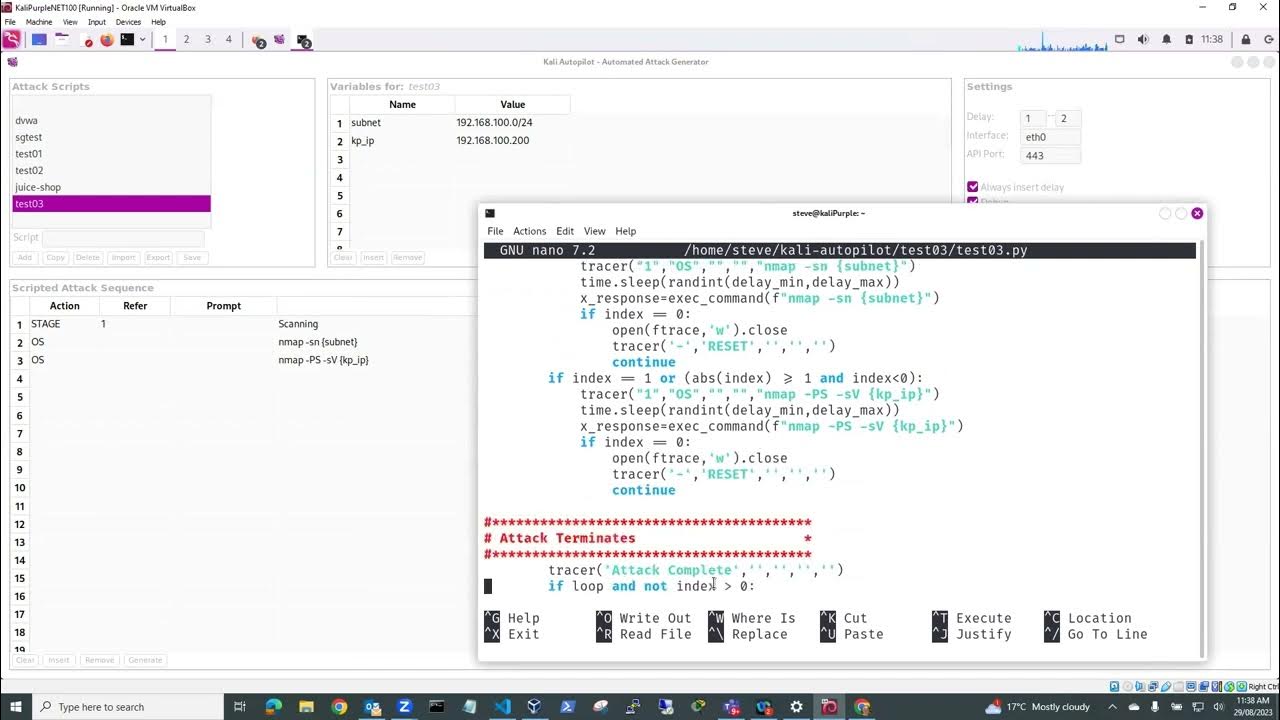Click the Script name input field
This screenshot has height=720, width=1280.
[x=123, y=238]
